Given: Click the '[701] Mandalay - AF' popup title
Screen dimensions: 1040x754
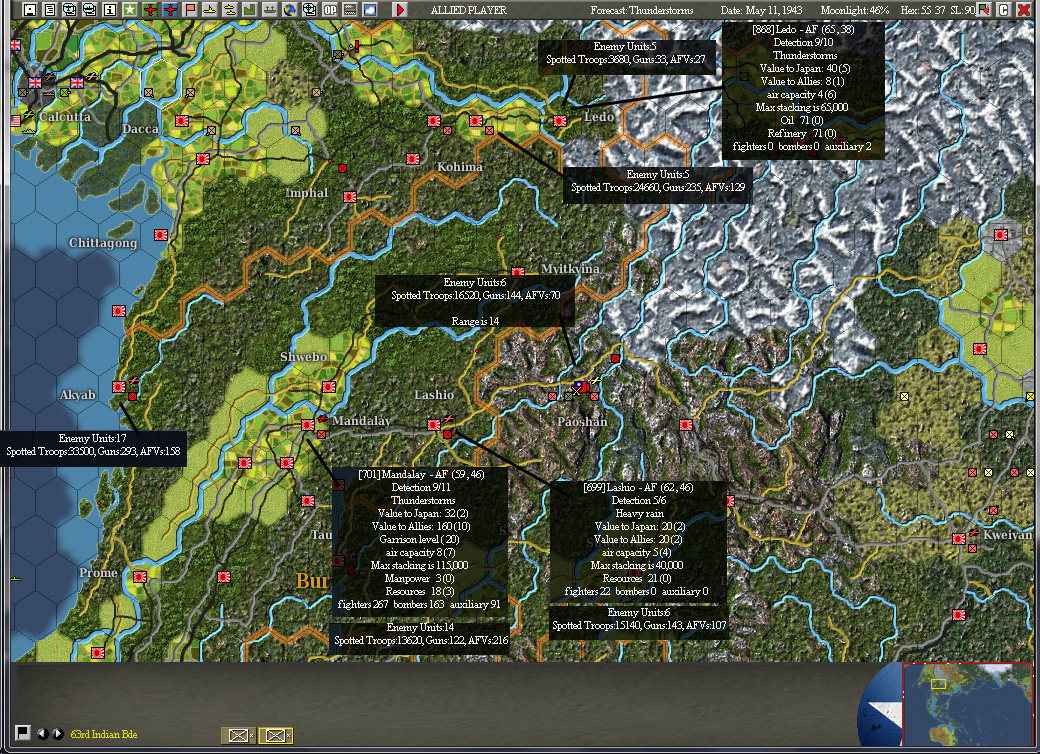Looking at the screenshot, I should (422, 474).
